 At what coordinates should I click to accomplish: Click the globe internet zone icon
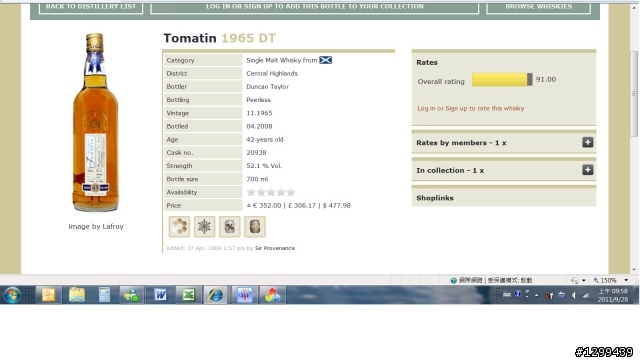pos(453,280)
